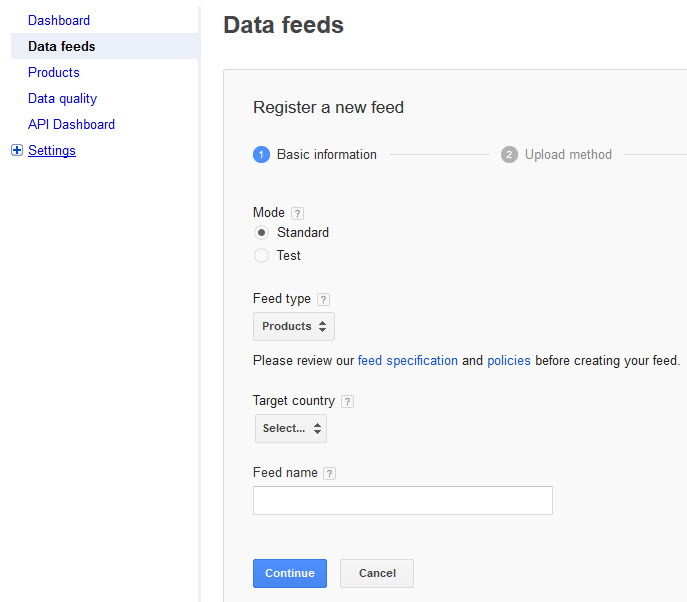Click the step 2 Upload method circle

click(x=509, y=155)
